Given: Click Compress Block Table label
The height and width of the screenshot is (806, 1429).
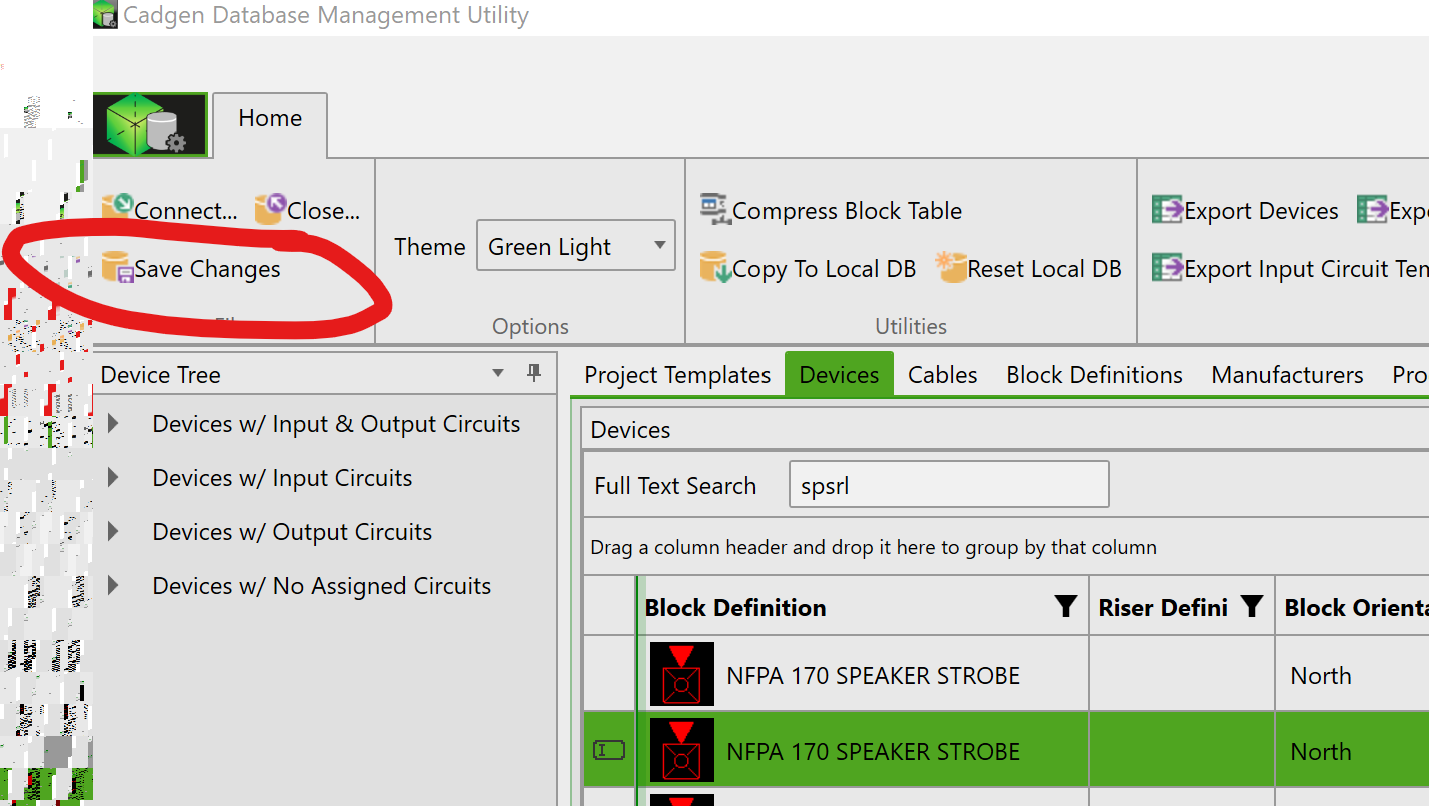Looking at the screenshot, I should click(847, 211).
